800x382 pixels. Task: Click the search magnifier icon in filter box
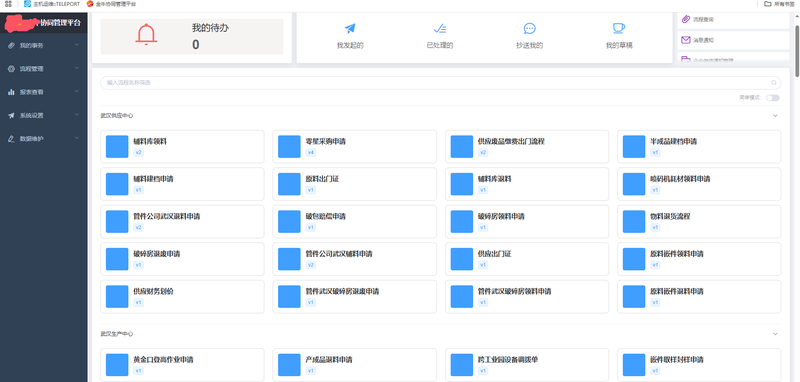click(x=774, y=83)
